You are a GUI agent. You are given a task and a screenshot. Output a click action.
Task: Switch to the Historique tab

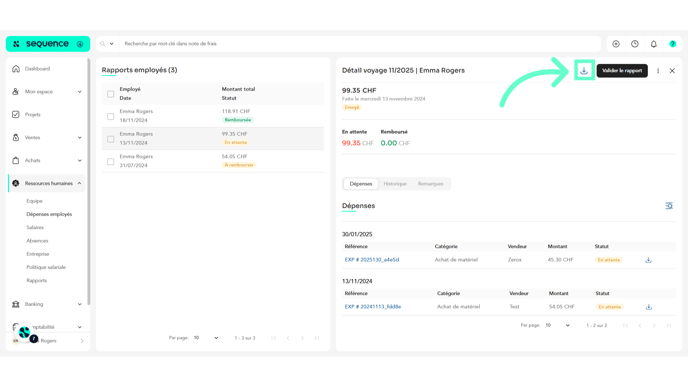(395, 184)
